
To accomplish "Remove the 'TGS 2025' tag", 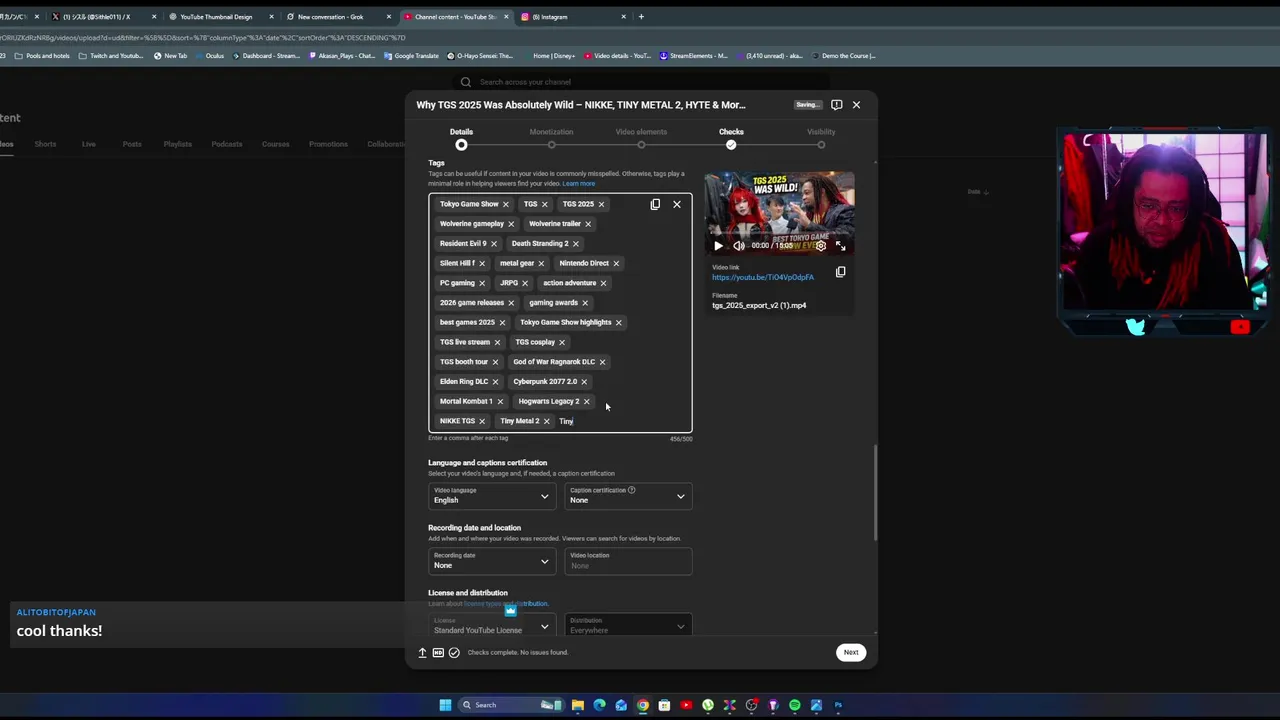I will [601, 204].
